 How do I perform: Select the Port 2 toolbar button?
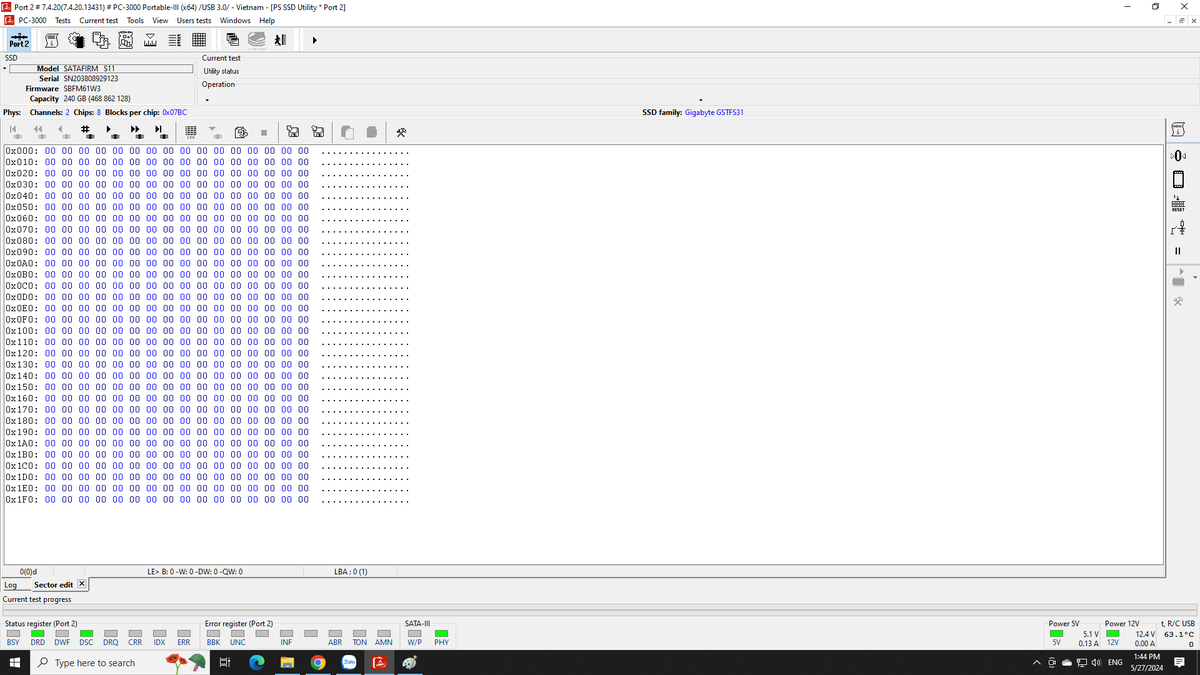(18, 40)
